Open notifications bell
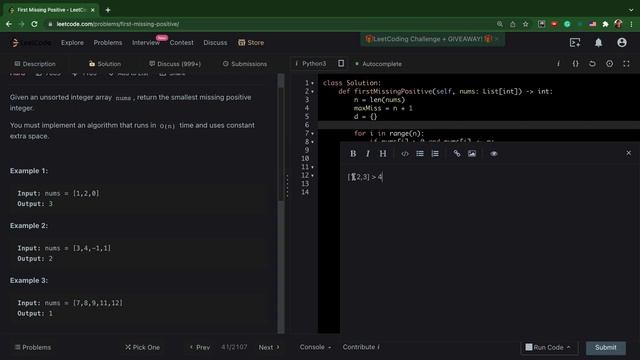640x360 pixels. click(598, 42)
